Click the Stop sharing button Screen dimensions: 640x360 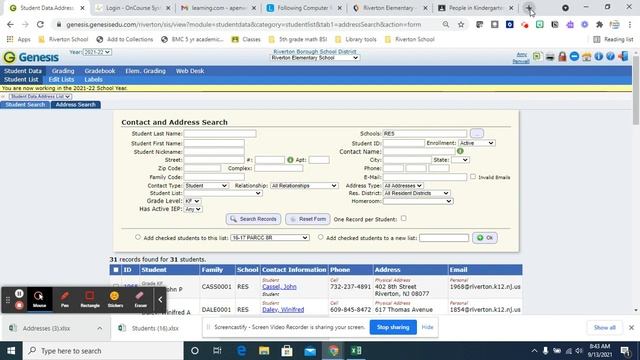393,327
